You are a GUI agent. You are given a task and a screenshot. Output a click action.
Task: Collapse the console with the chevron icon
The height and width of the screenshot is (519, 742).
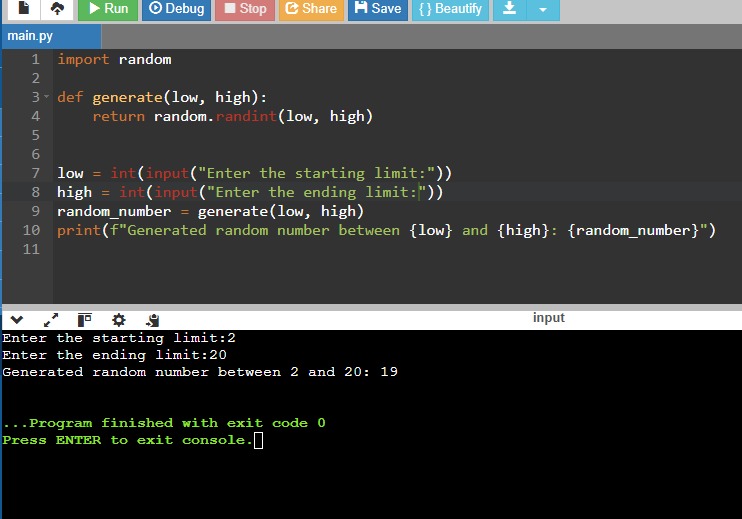[x=17, y=320]
